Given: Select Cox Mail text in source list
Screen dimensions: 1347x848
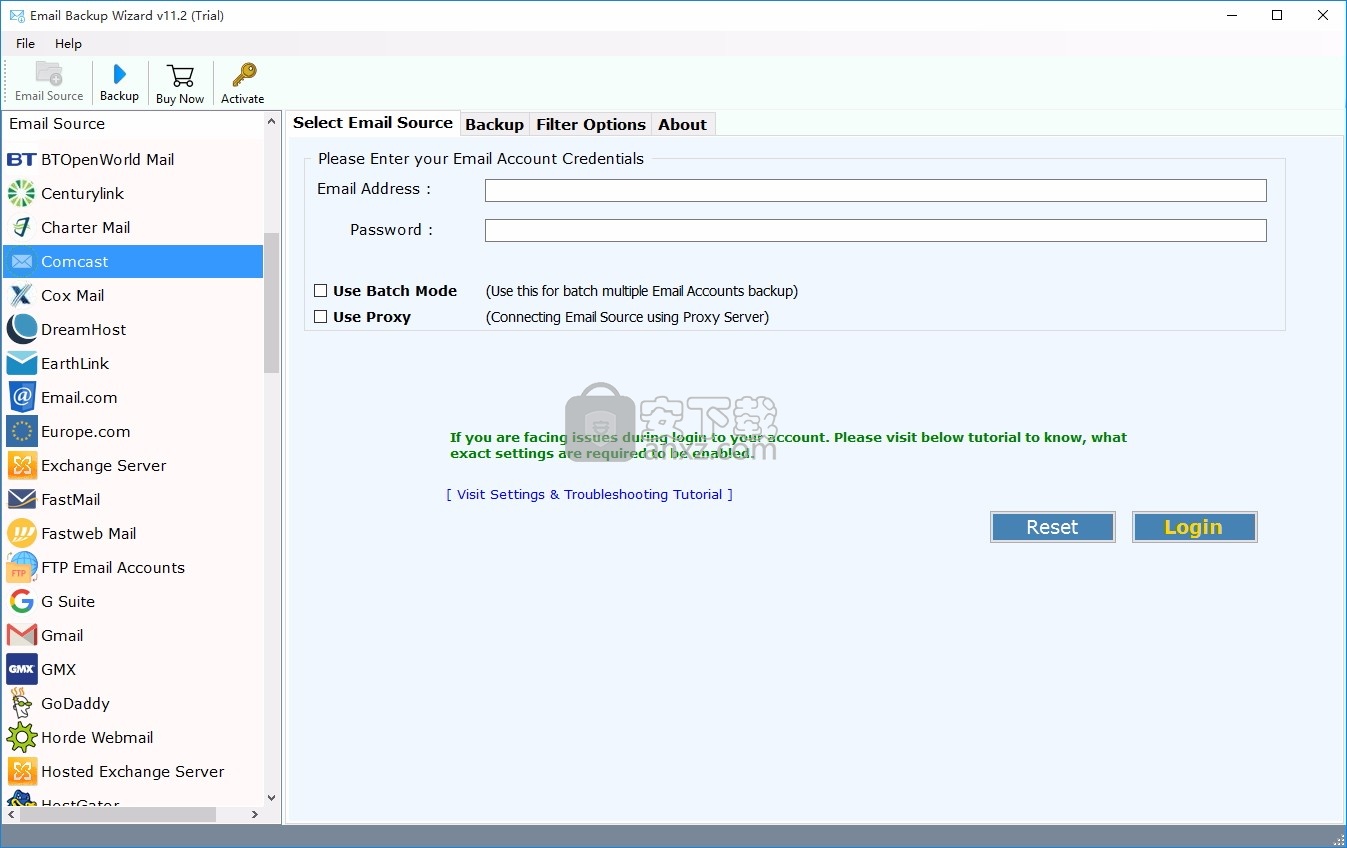Looking at the screenshot, I should tap(73, 295).
